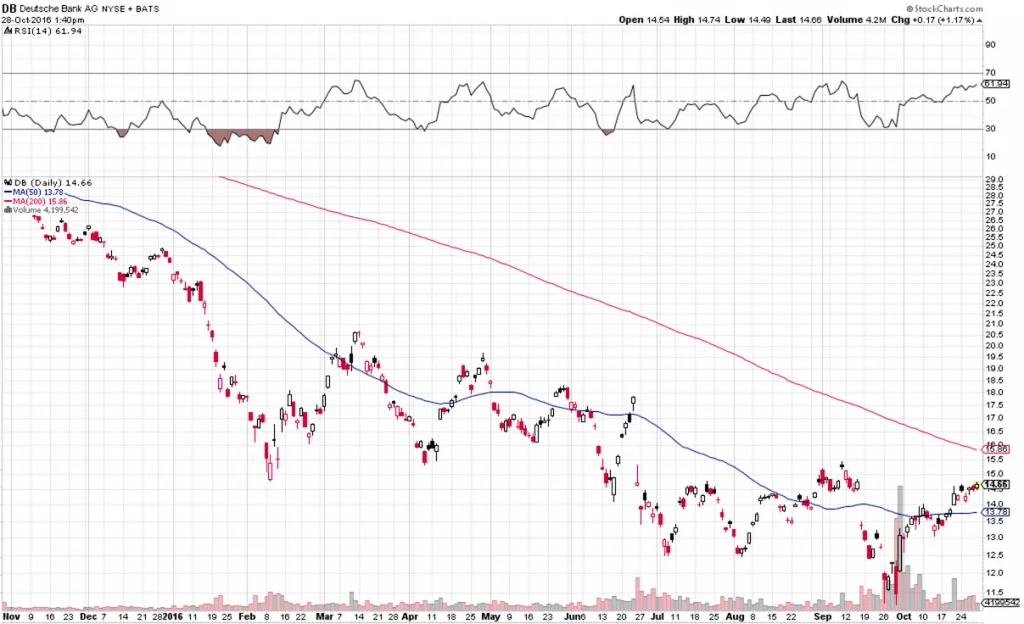Select the 'Volume 4,199,542' legend entry

pos(46,210)
